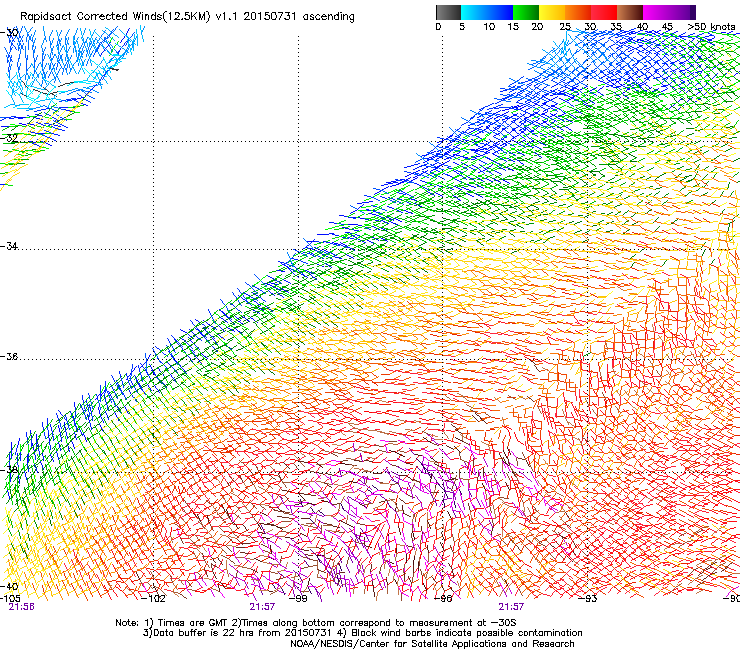Click the longitude axis label "-93"
Viewport: 740px width, 650px height.
[x=588, y=599]
